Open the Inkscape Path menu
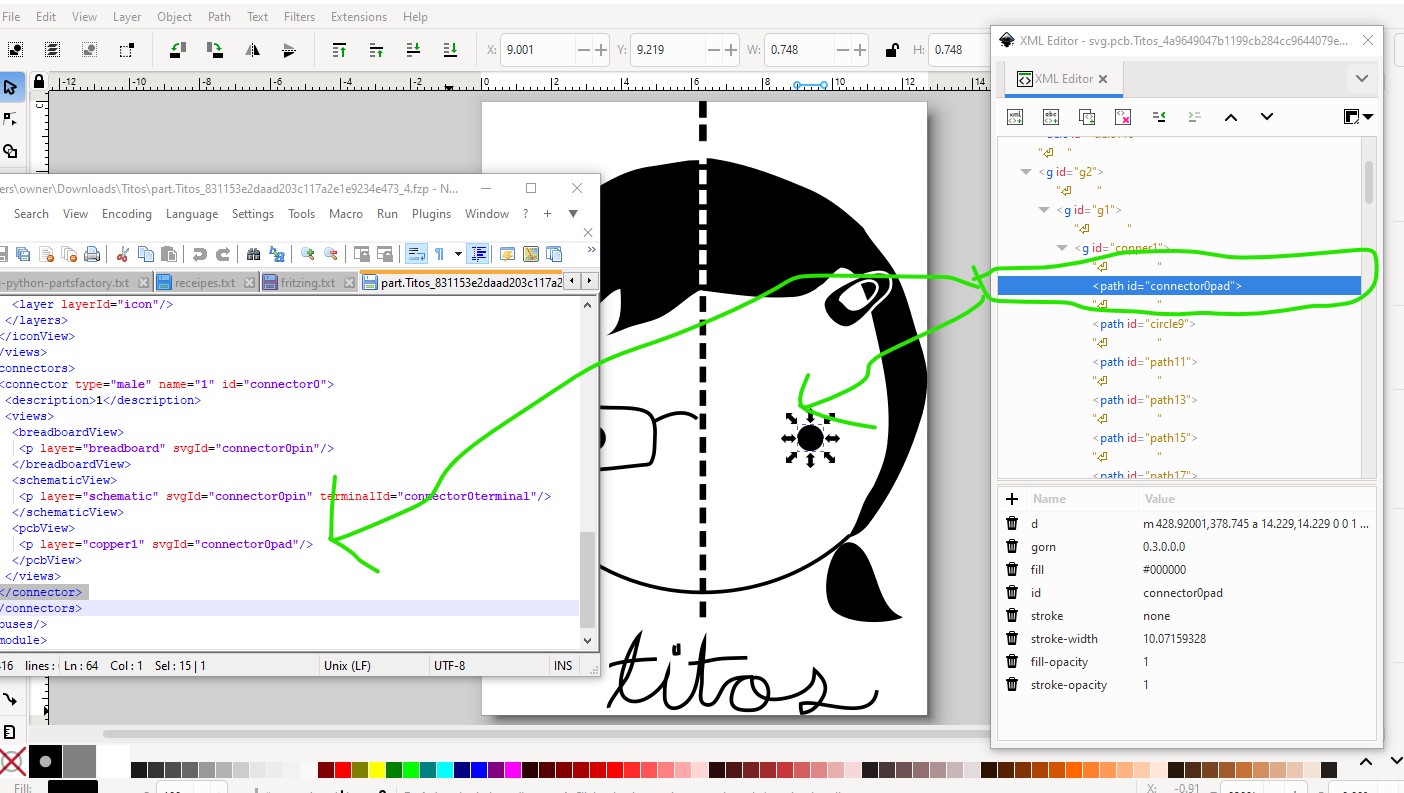The height and width of the screenshot is (793, 1404). click(219, 17)
